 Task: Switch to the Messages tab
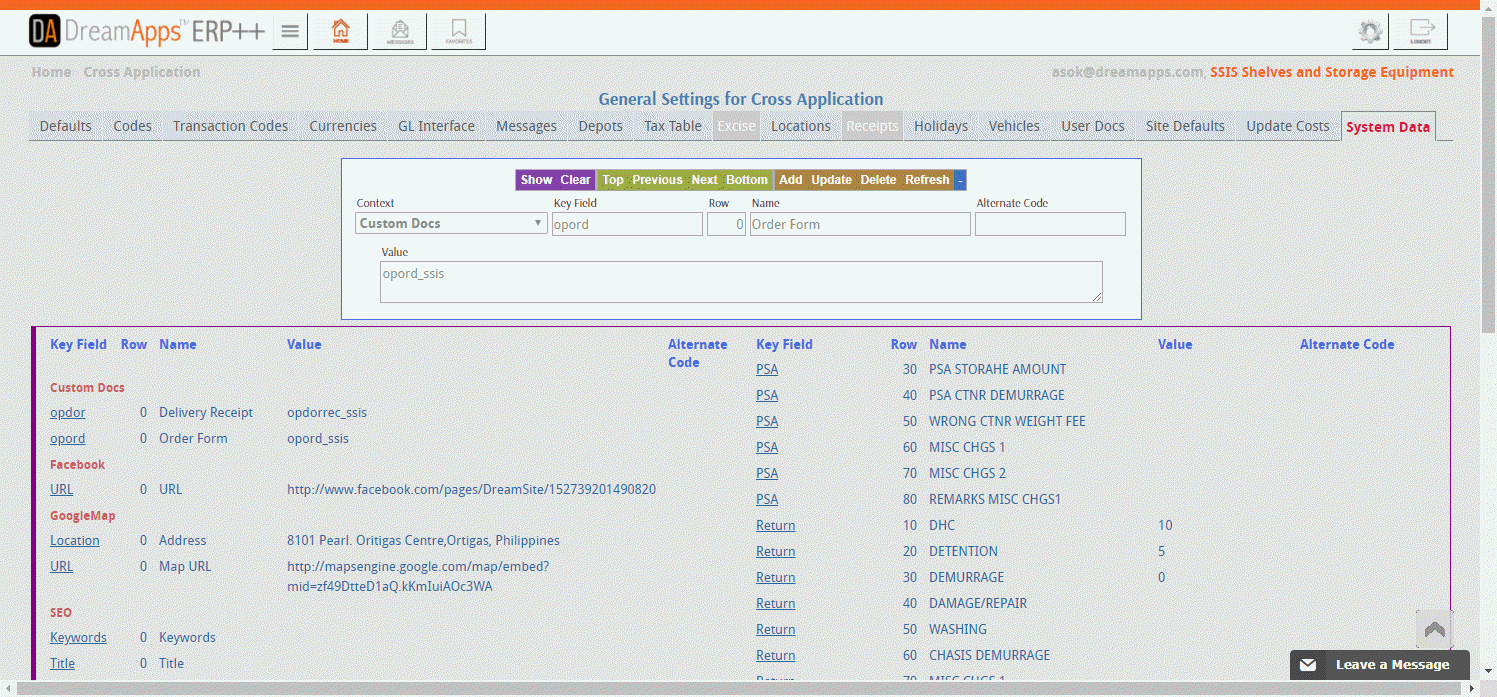pyautogui.click(x=527, y=126)
